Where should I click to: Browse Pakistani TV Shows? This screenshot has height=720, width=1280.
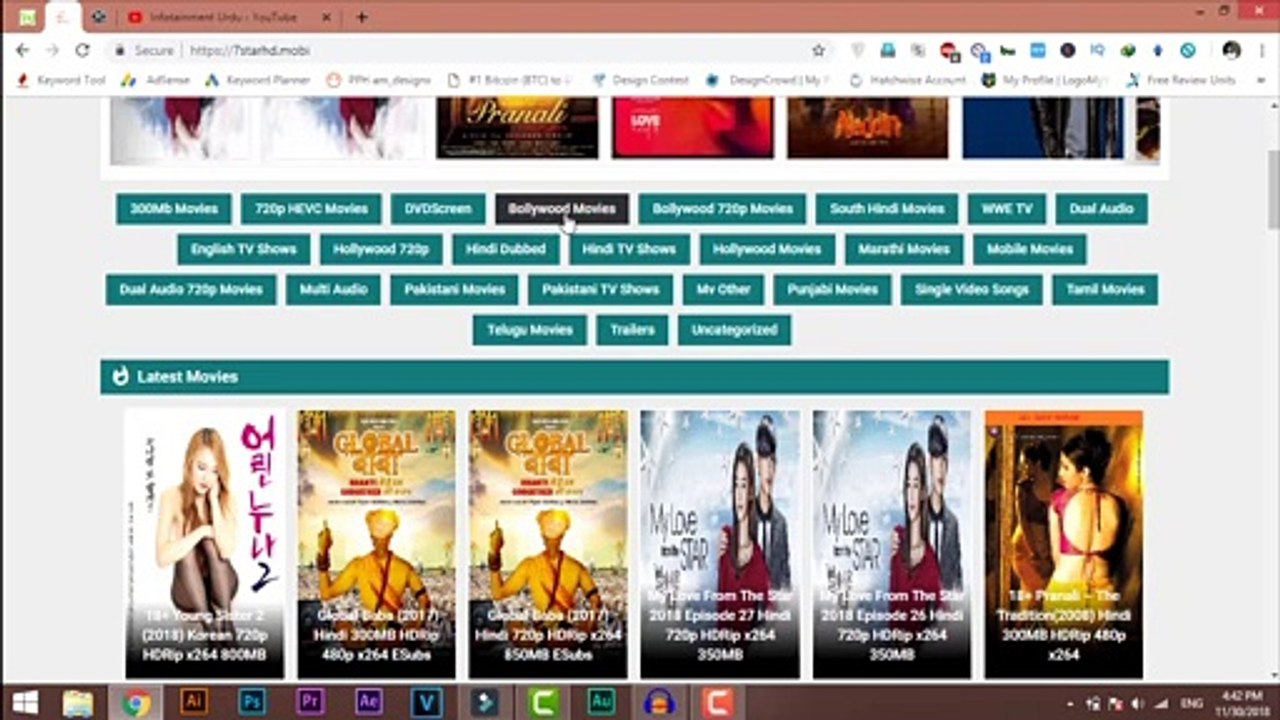point(601,289)
